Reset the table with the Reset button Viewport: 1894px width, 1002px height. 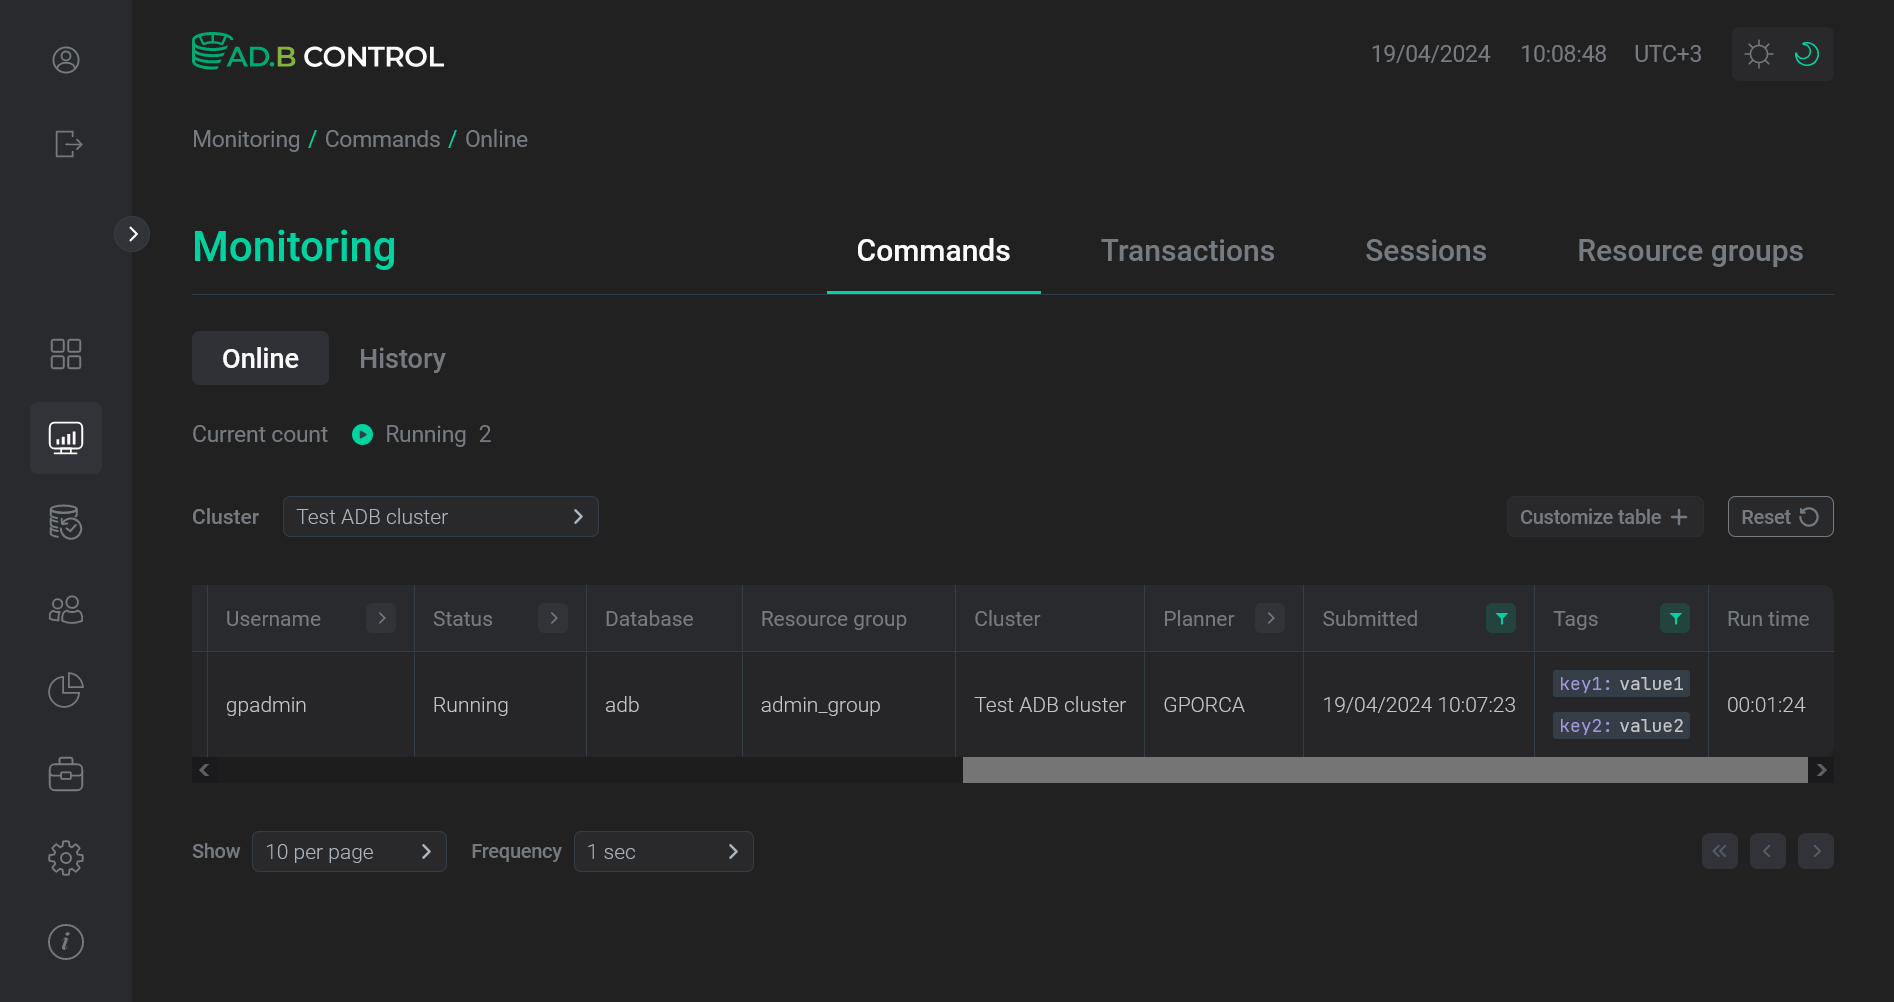point(1780,516)
